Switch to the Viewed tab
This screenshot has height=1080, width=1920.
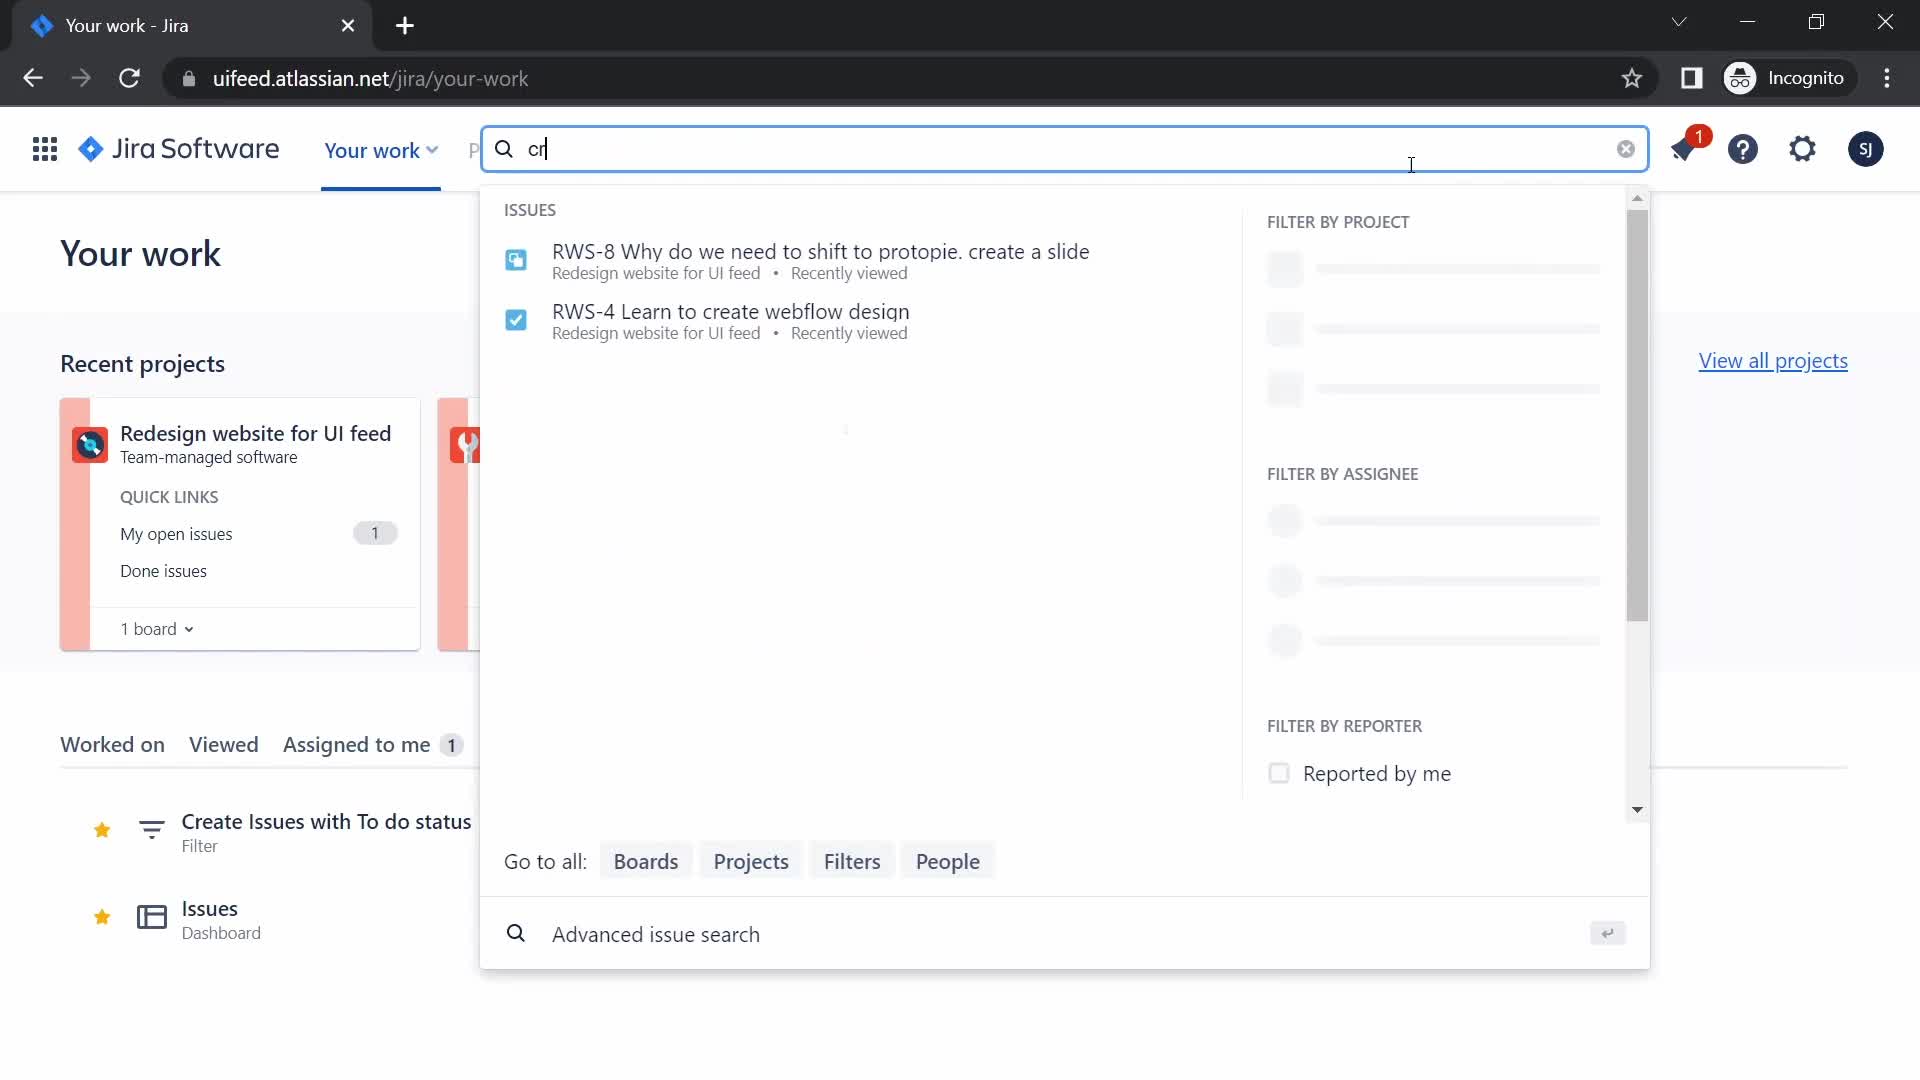point(224,744)
